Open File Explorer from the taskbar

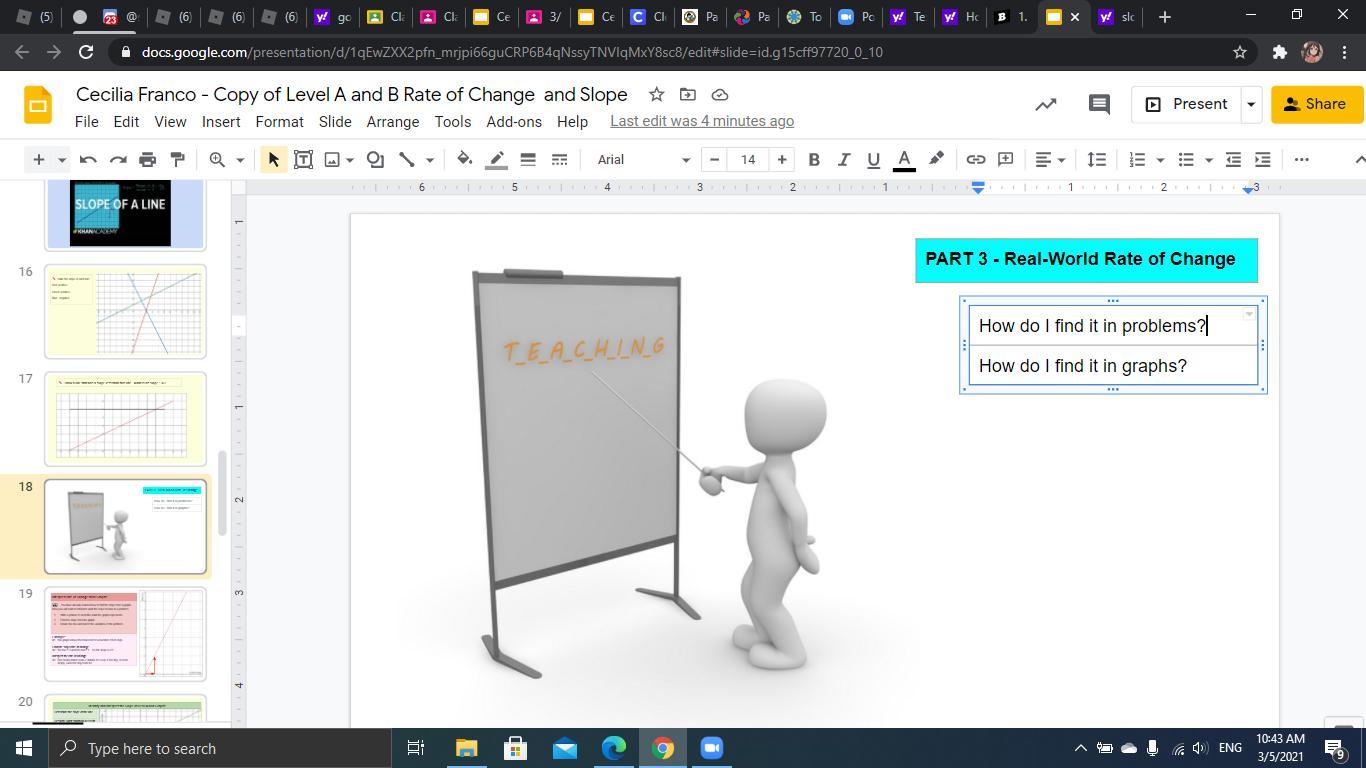click(x=467, y=748)
